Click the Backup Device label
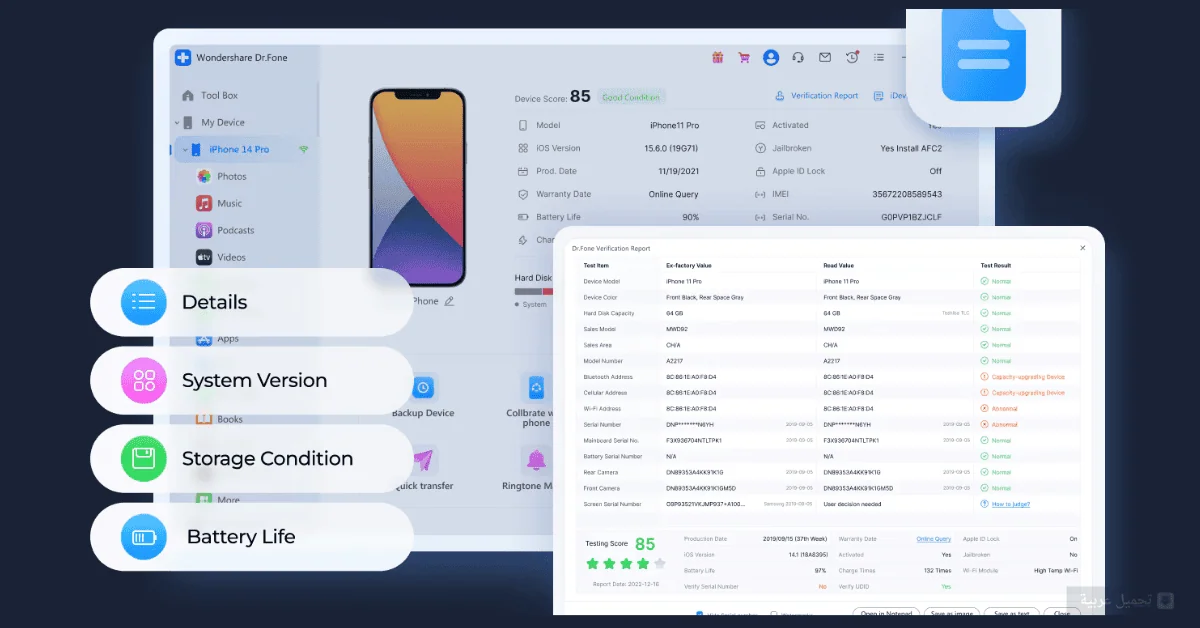This screenshot has height=628, width=1200. tap(423, 413)
